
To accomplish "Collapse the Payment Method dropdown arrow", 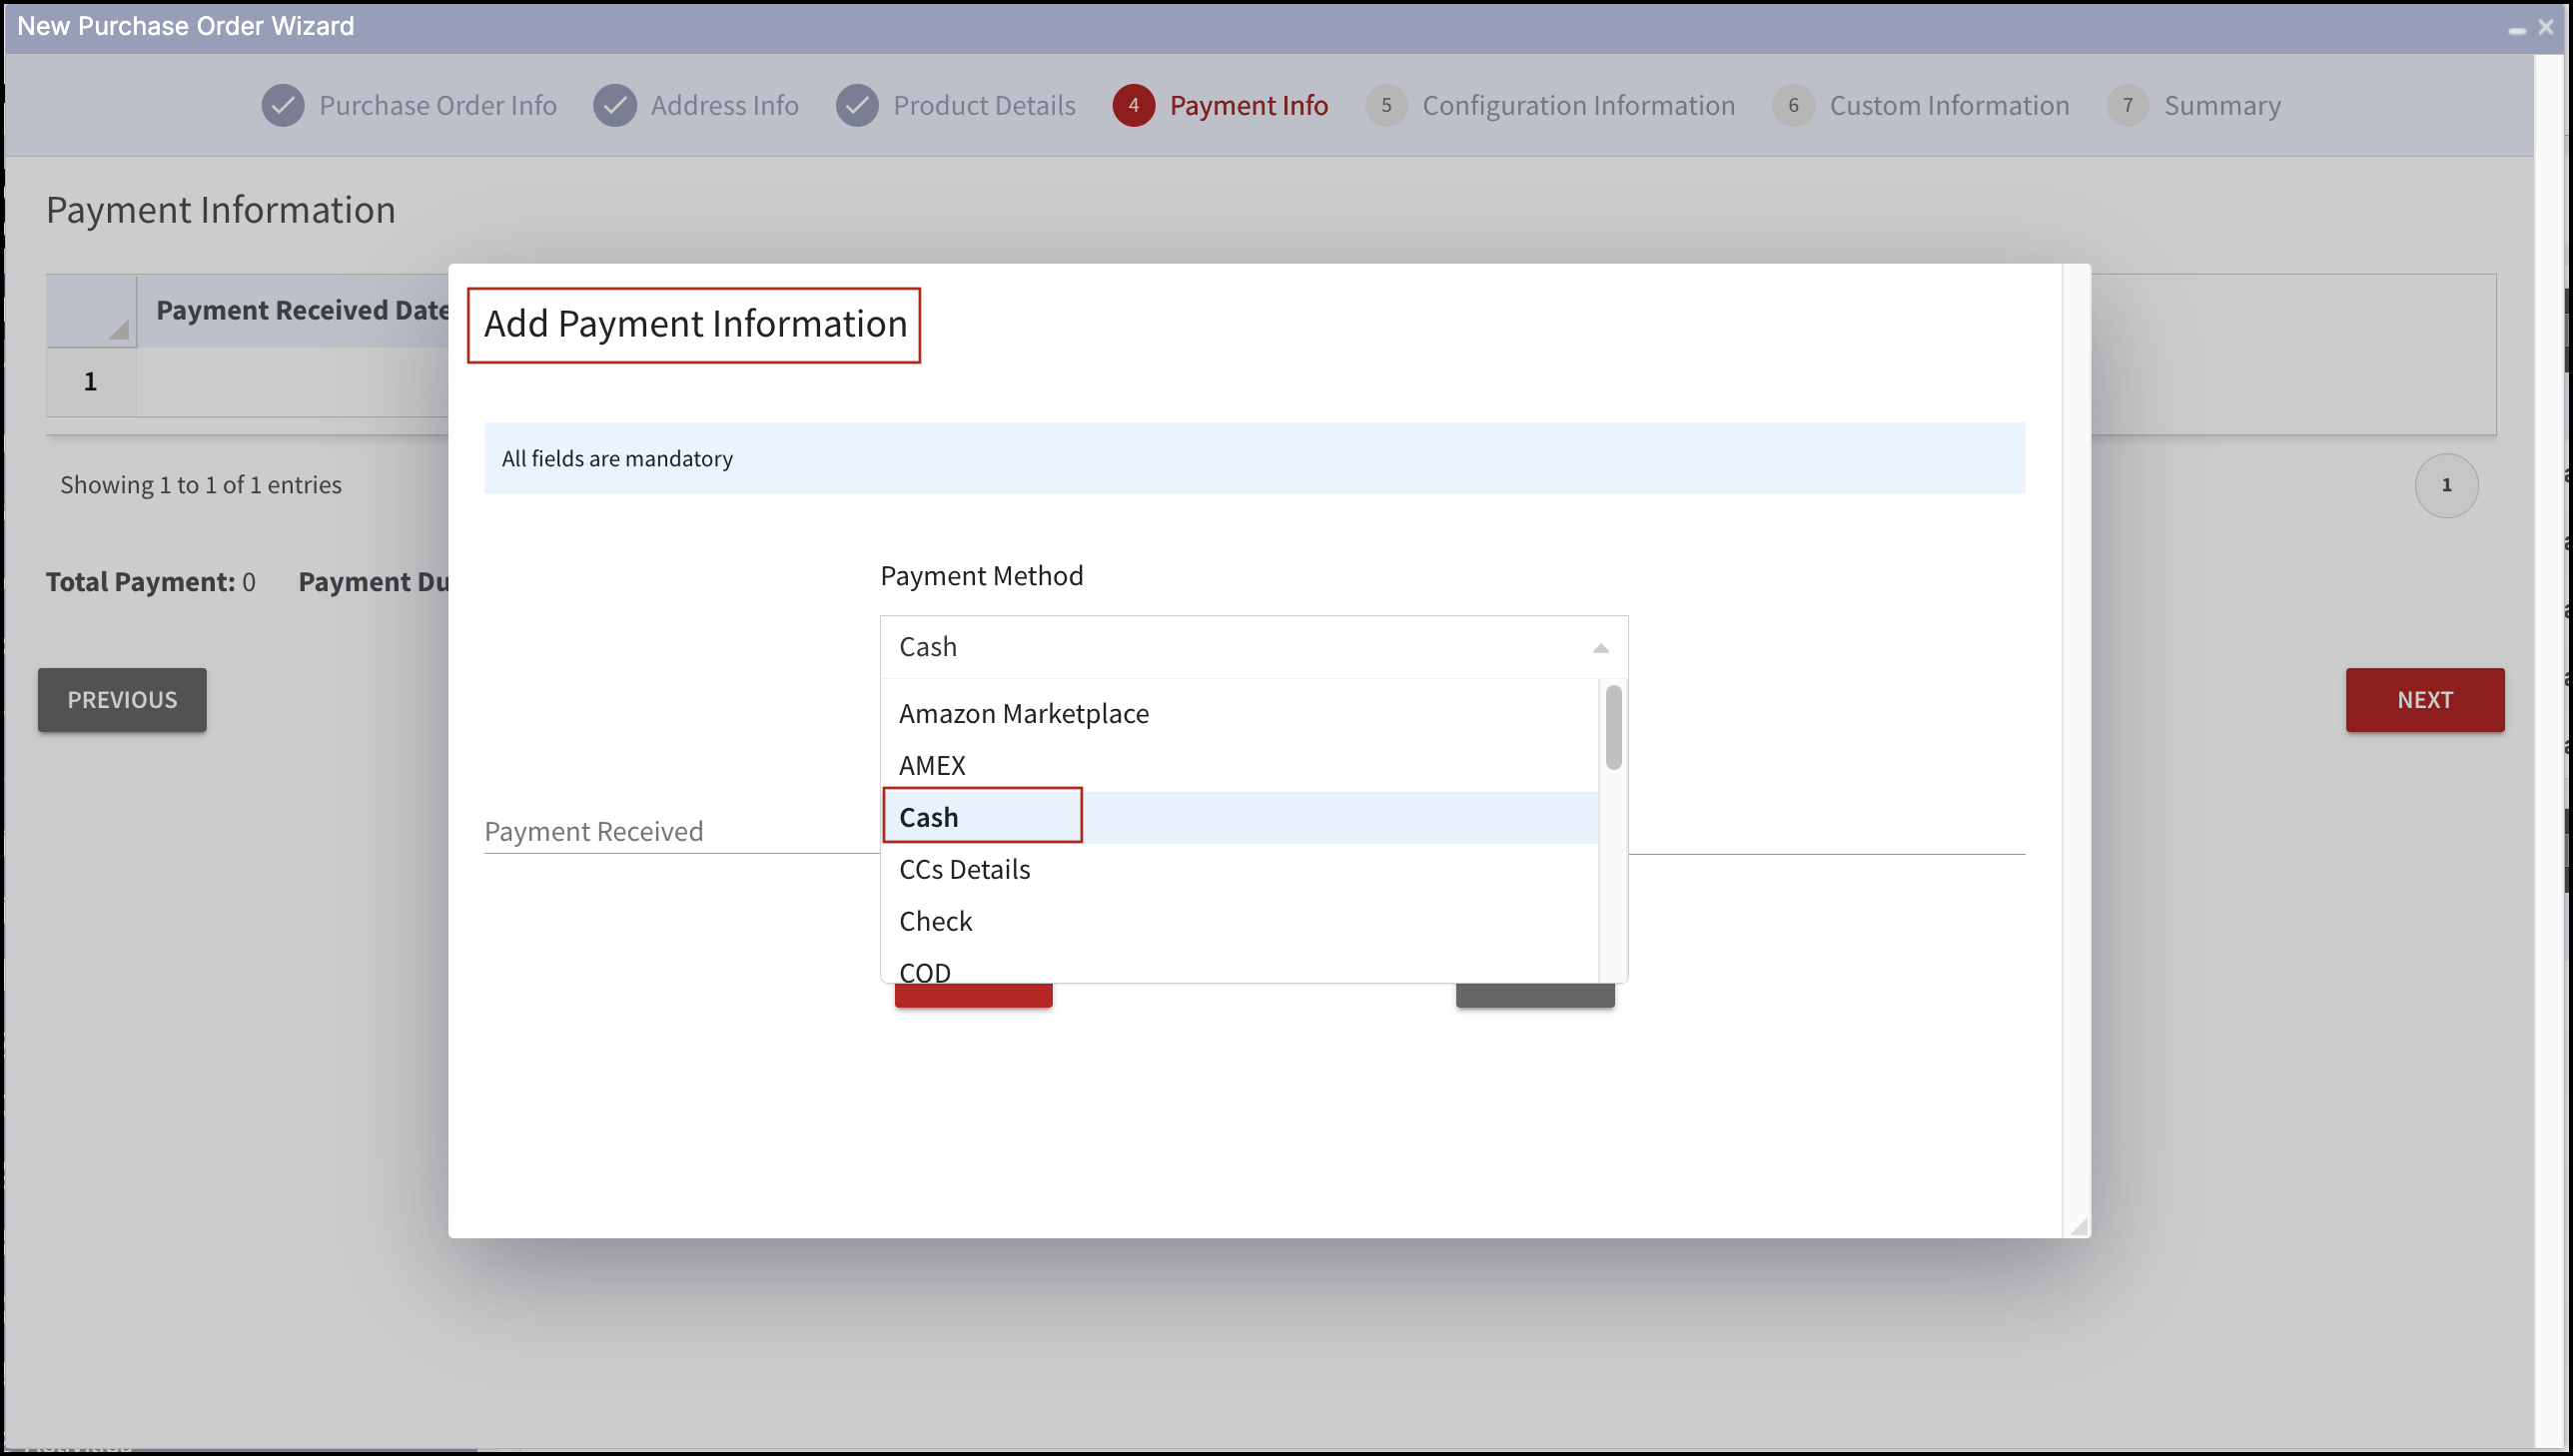I will 1600,648.
